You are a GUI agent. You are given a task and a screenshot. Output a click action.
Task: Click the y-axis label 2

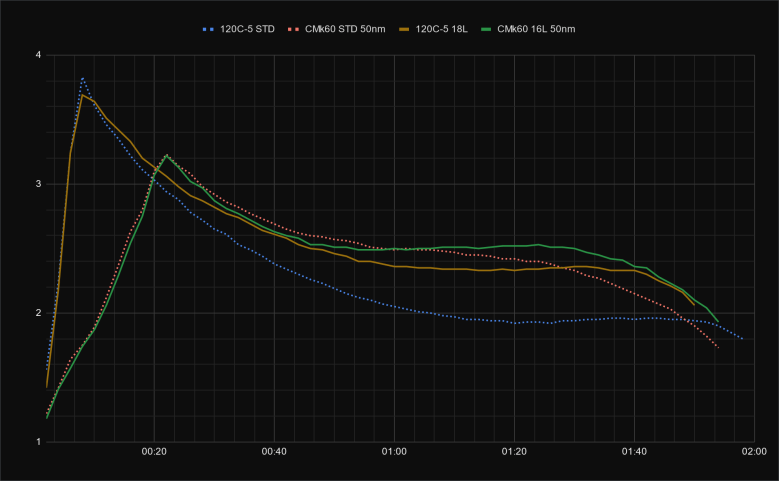(38, 313)
